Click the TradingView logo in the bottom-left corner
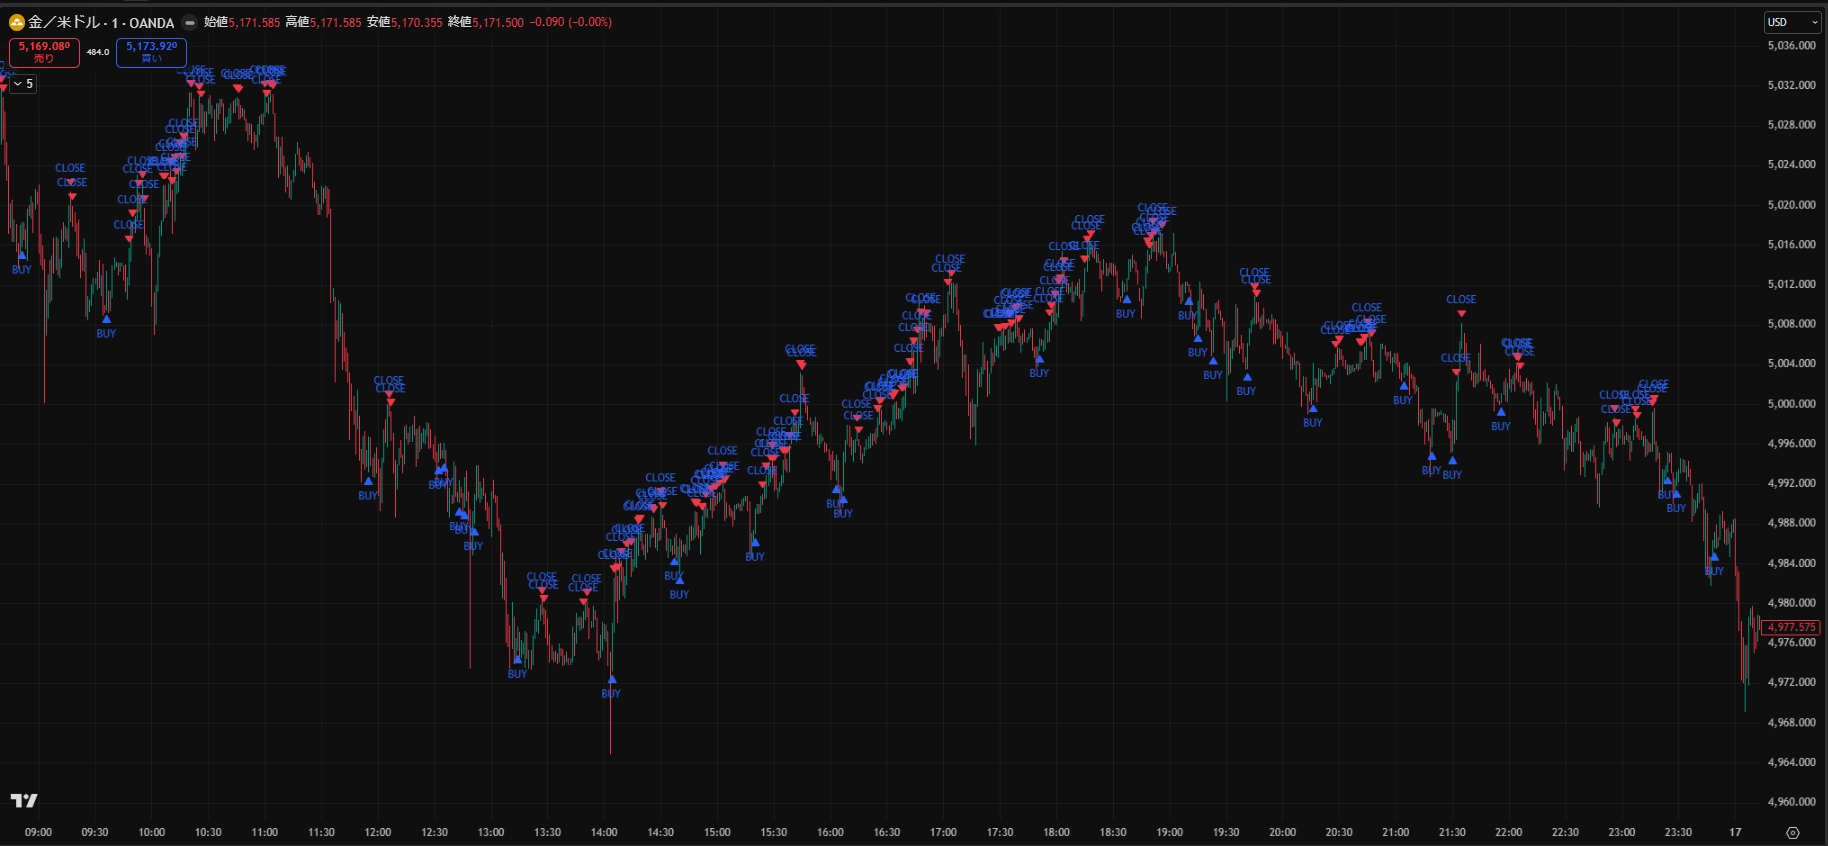 [x=24, y=800]
